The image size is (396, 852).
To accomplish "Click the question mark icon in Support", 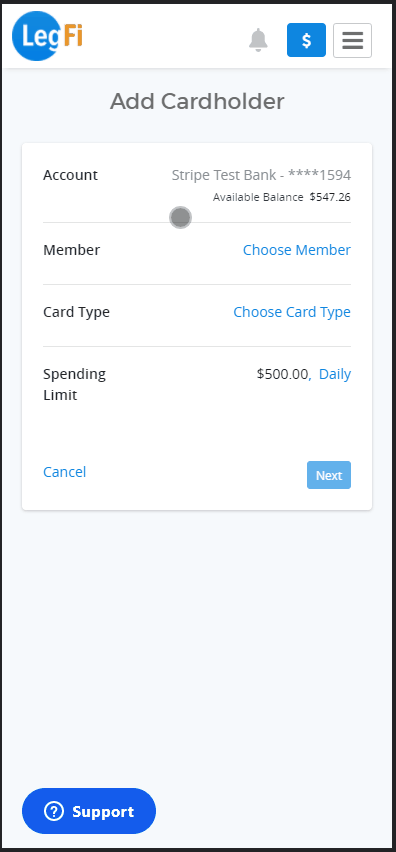I will (54, 811).
